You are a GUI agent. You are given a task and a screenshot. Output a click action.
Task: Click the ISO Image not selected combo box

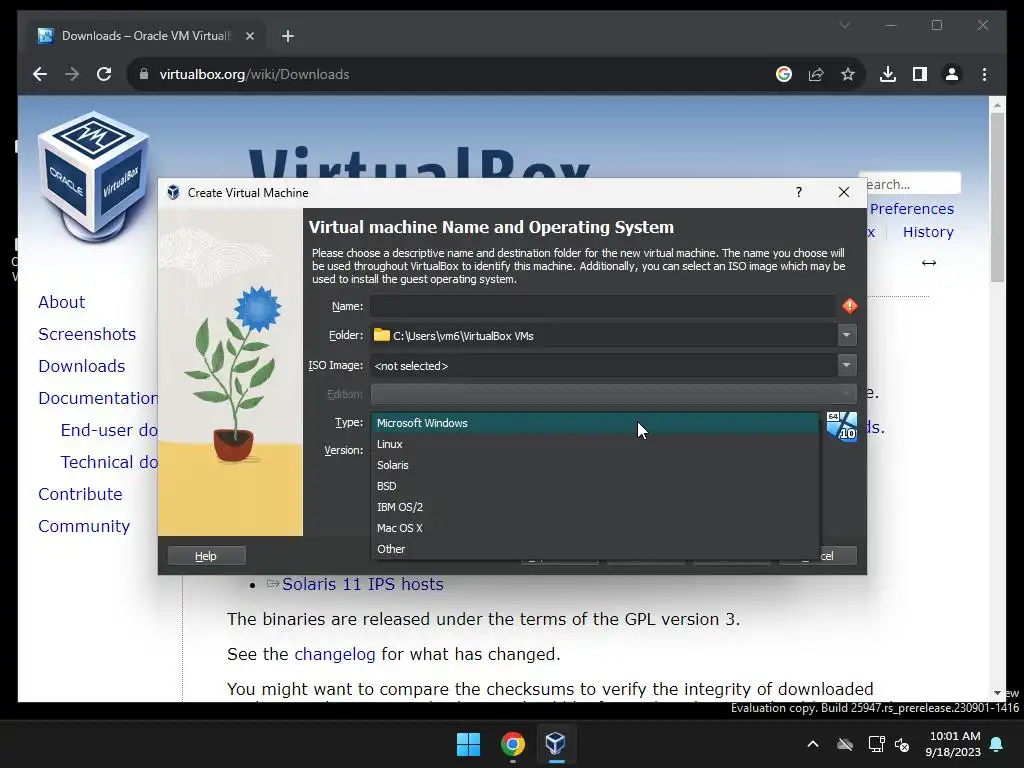point(603,366)
